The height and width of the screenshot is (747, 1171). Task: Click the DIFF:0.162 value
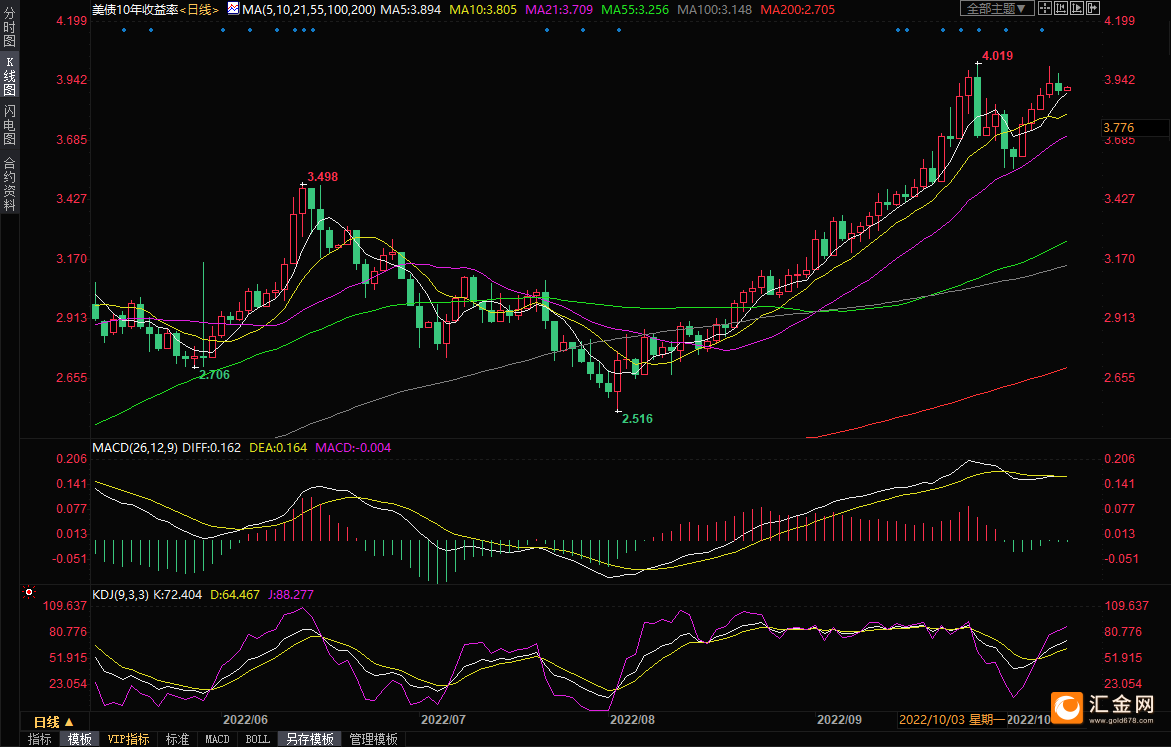click(211, 447)
